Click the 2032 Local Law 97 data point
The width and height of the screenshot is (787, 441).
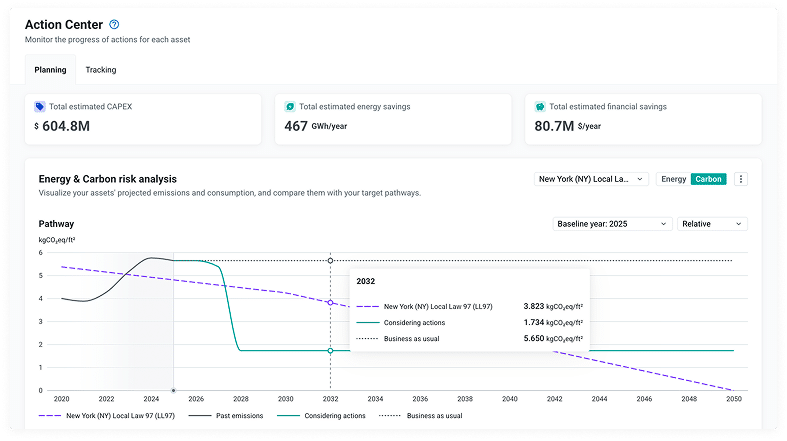coord(330,303)
